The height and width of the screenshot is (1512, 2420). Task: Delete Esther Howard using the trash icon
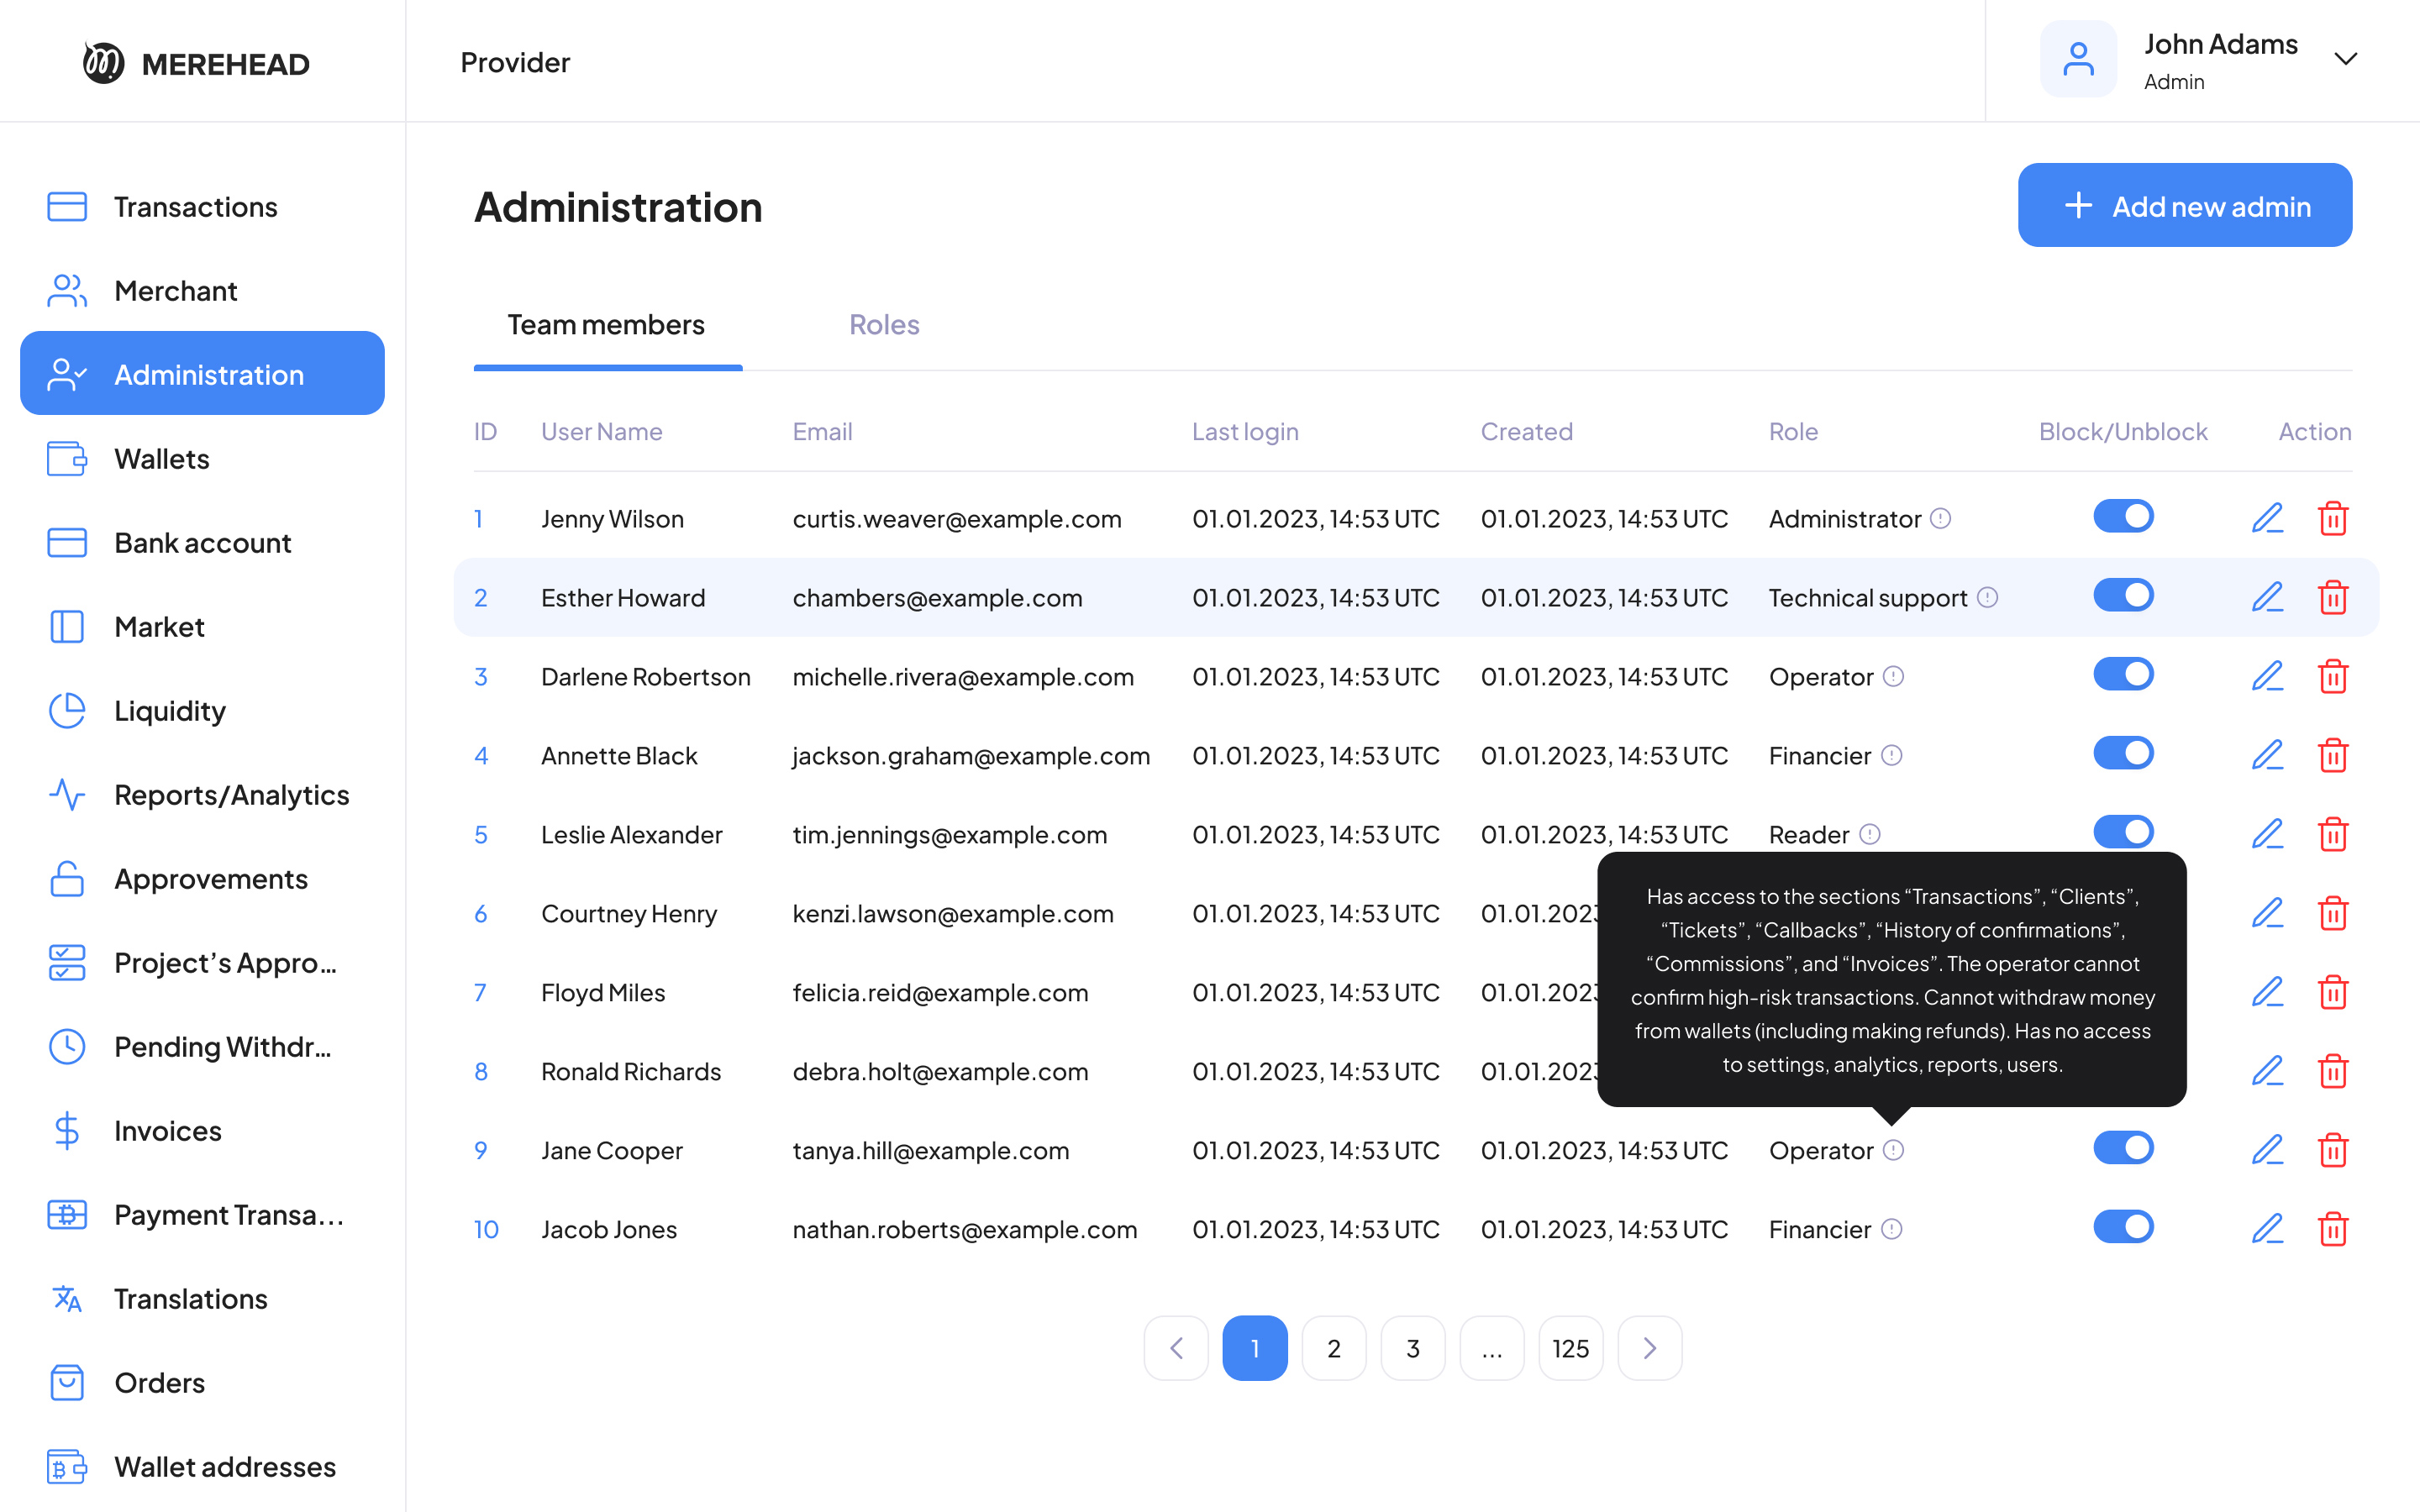pyautogui.click(x=2332, y=597)
